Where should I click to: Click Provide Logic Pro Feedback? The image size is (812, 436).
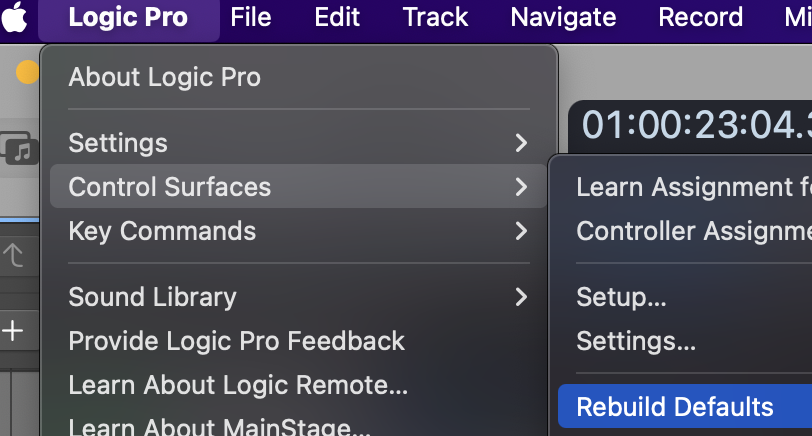click(236, 341)
